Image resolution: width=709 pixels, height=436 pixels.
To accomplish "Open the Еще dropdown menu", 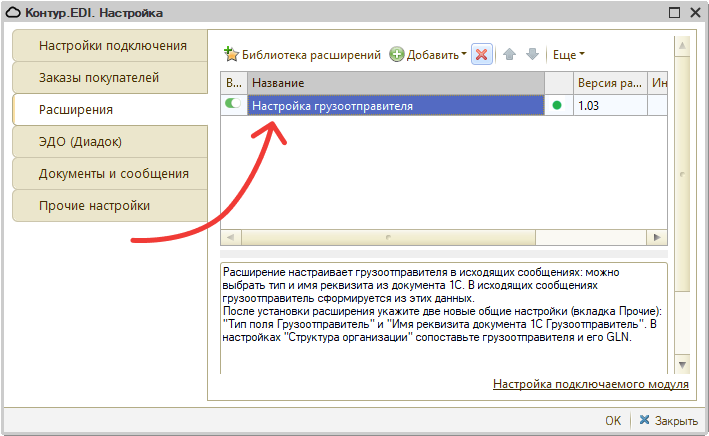I will point(569,54).
